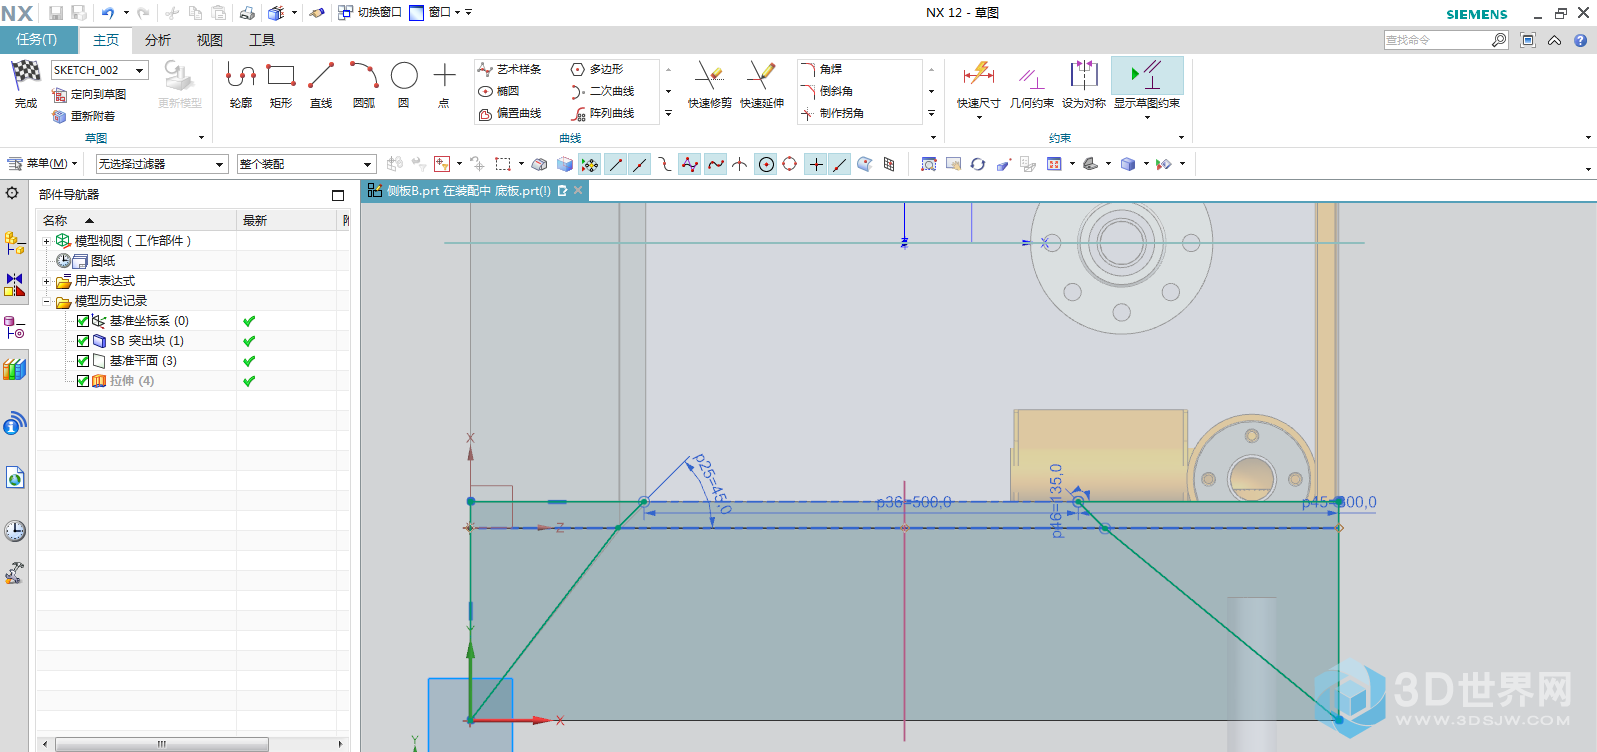Toggle the control point snap option
Viewport: 1597px width, 752px height.
tap(665, 164)
